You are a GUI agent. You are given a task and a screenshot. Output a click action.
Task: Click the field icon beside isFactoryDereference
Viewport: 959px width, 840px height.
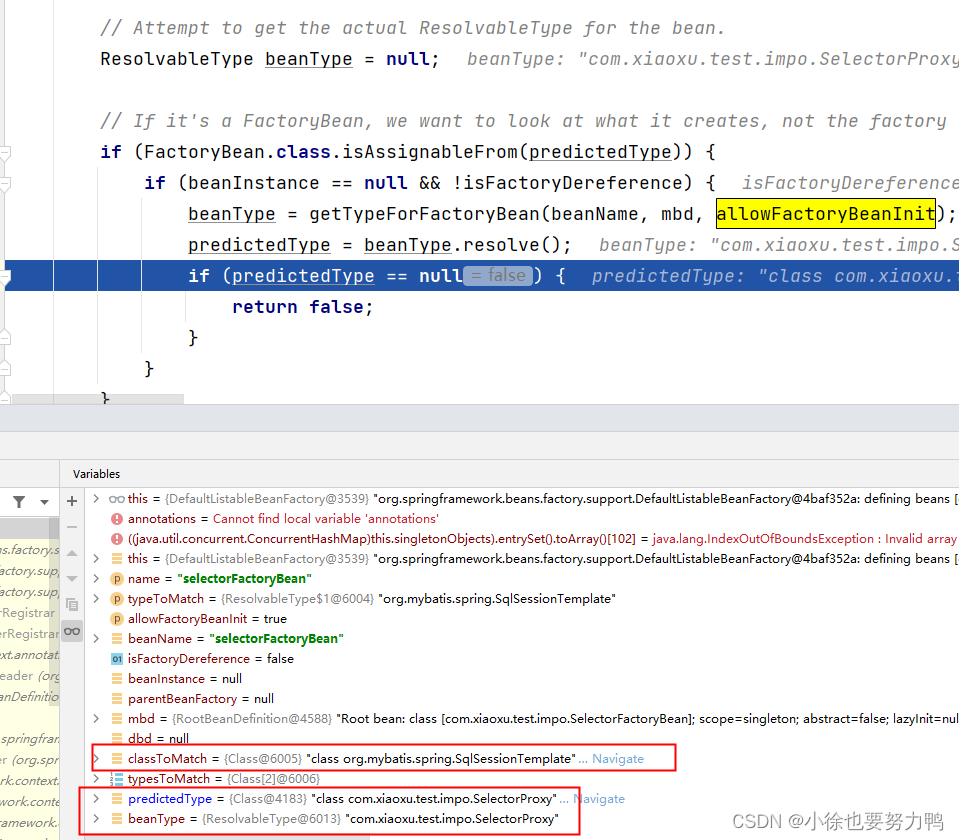[116, 659]
